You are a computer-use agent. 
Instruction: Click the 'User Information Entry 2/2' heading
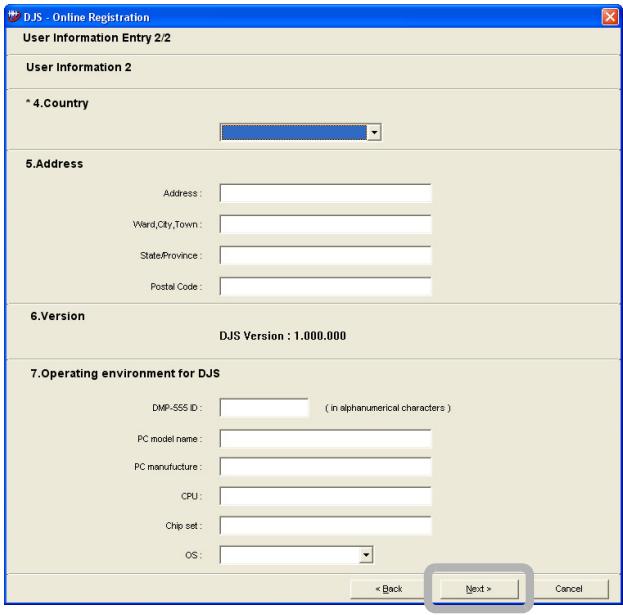tap(97, 38)
